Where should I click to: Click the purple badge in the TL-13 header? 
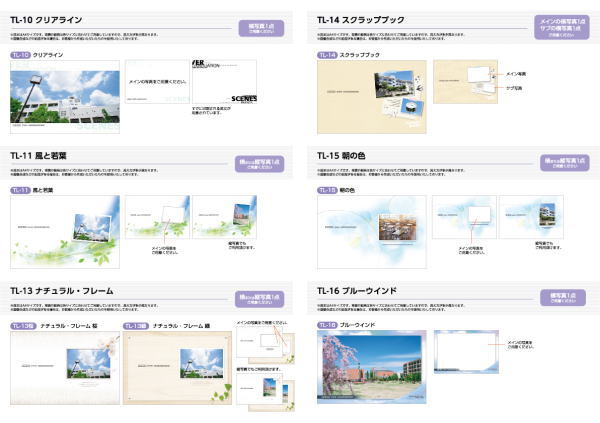pos(259,299)
